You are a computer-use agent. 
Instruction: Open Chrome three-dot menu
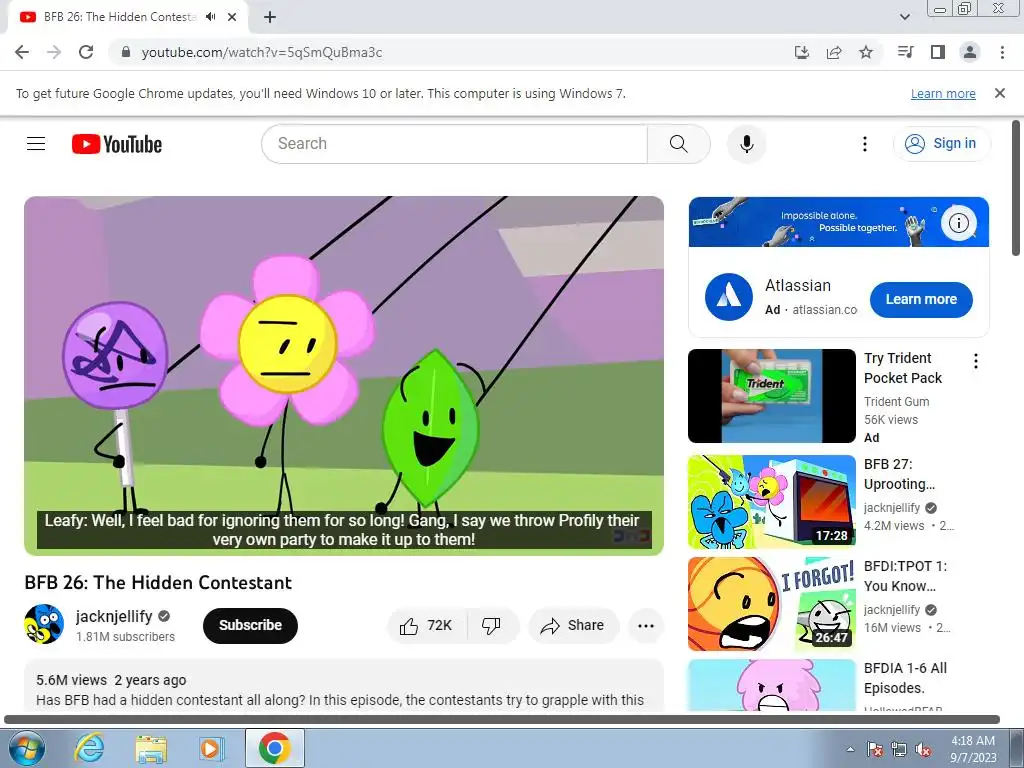[x=1002, y=52]
